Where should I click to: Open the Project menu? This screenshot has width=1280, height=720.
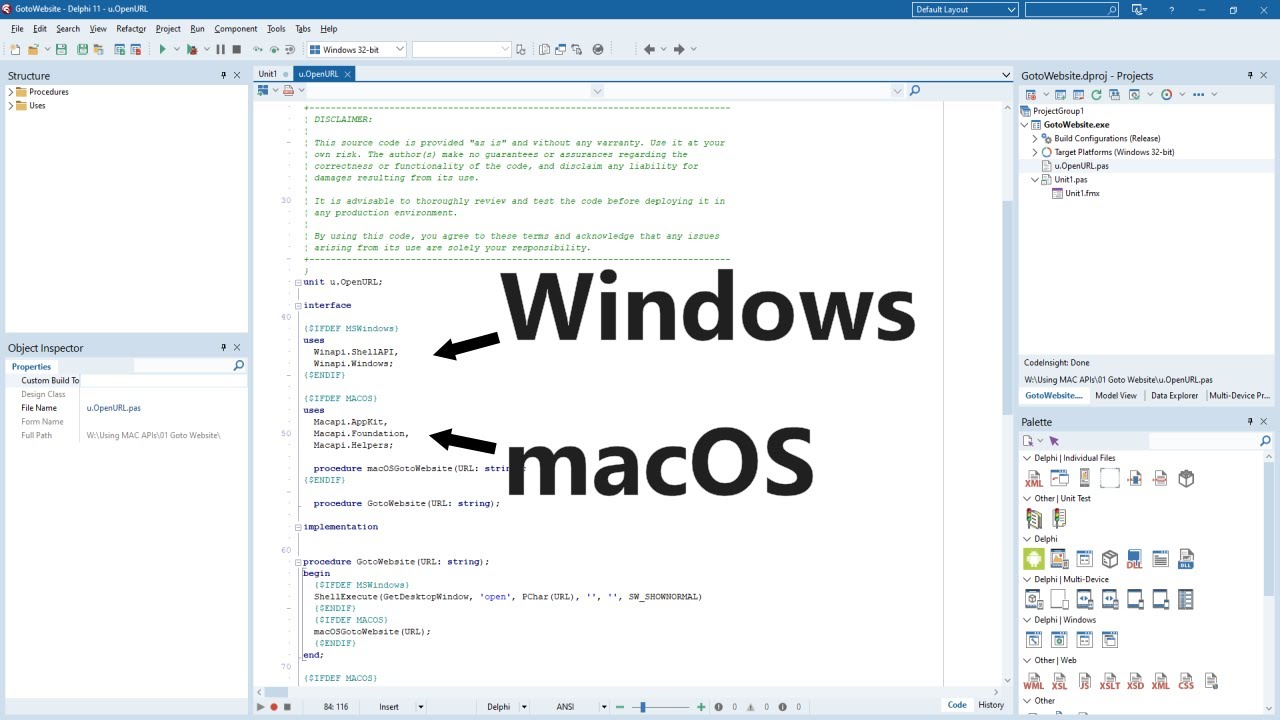[x=168, y=29]
